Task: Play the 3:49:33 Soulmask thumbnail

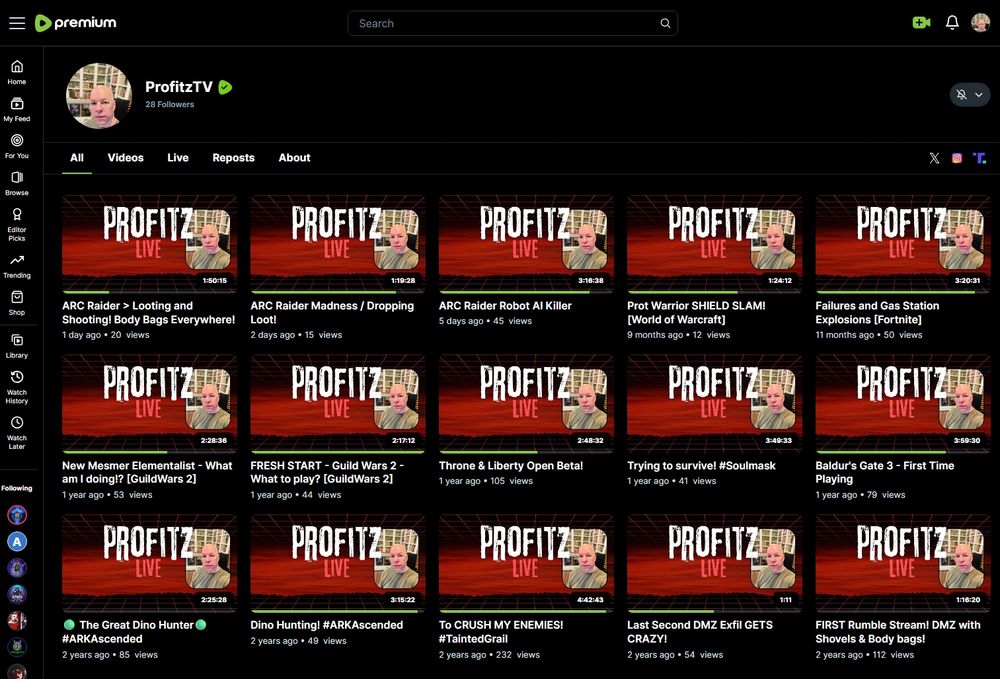Action: (x=714, y=404)
